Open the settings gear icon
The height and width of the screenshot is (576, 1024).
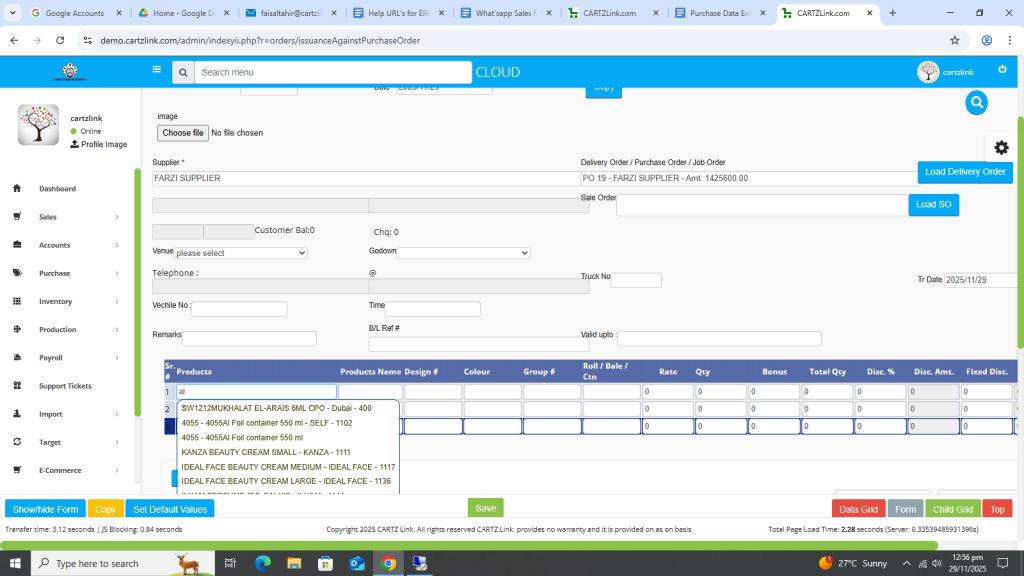1001,147
